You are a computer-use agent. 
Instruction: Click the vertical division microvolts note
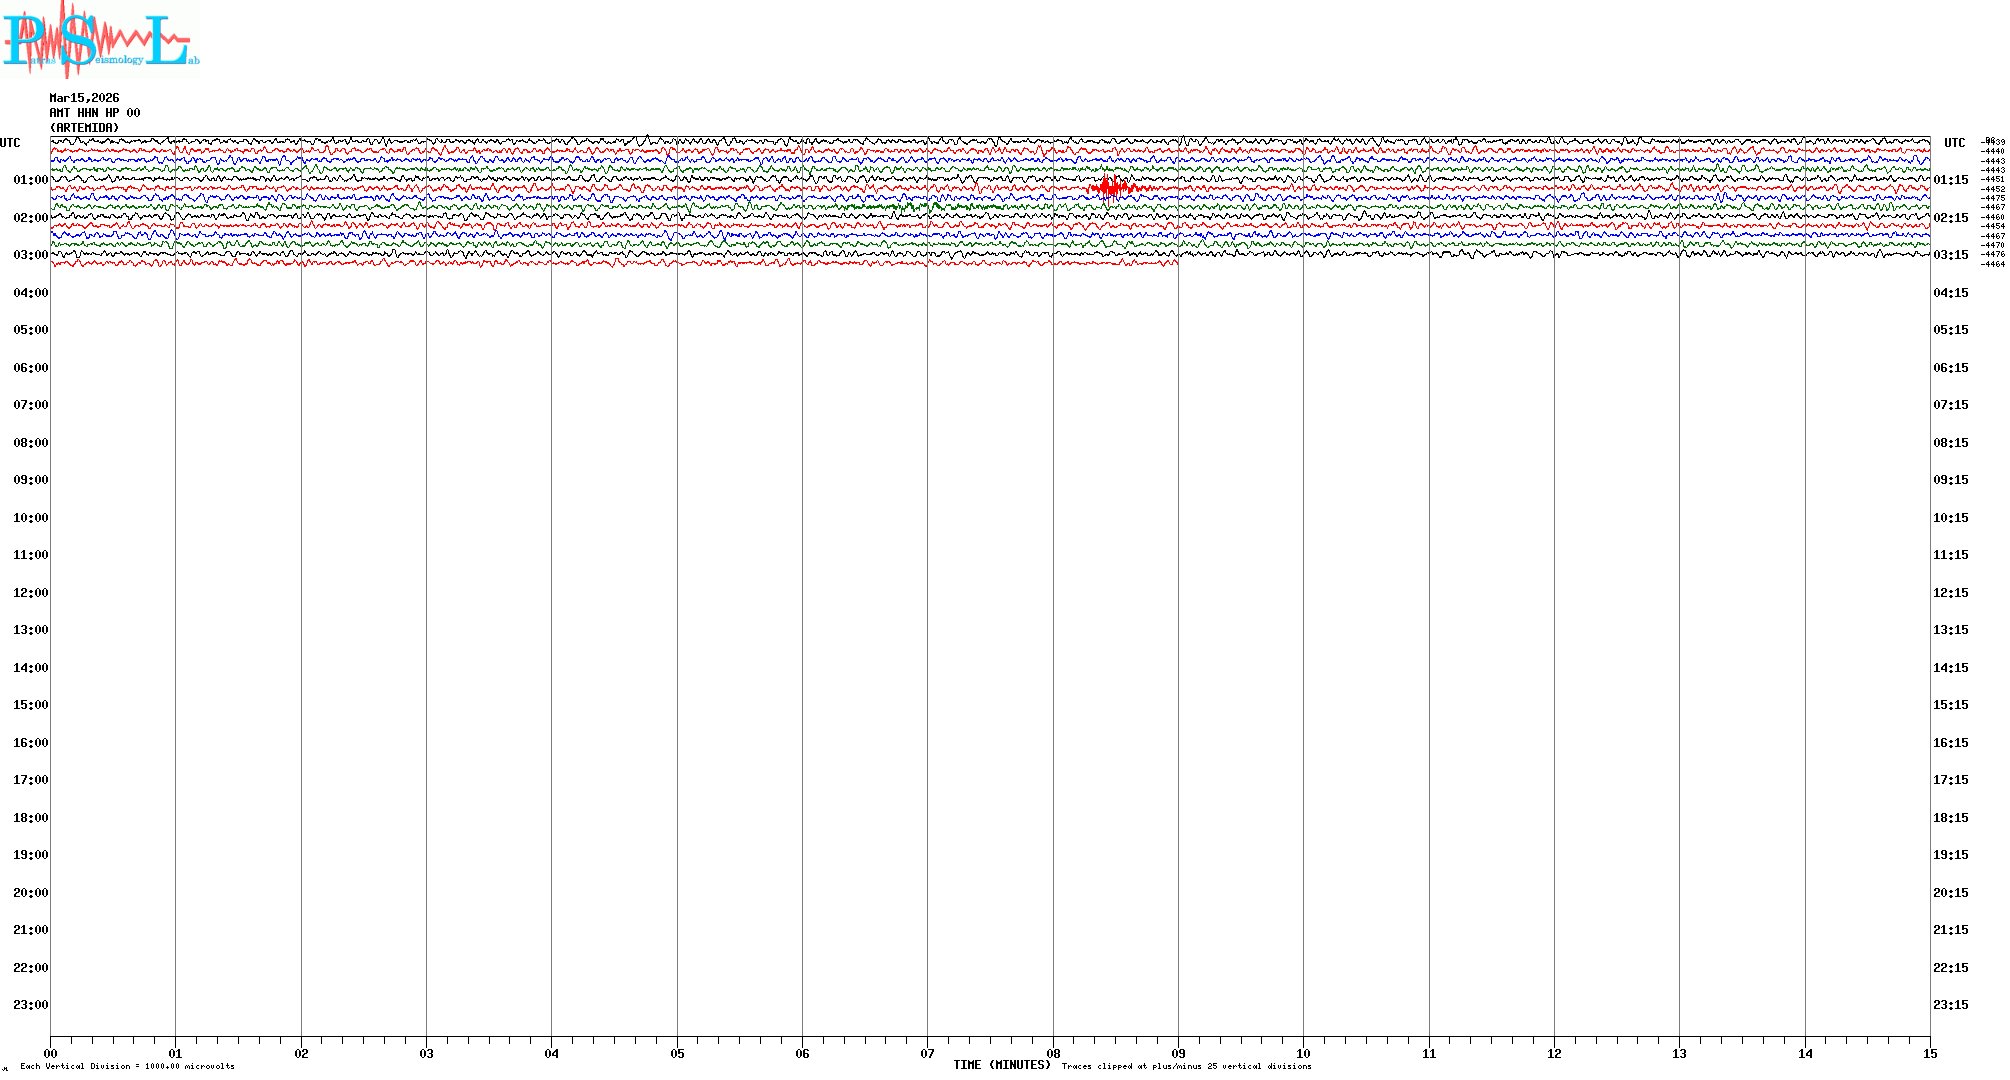point(127,1066)
